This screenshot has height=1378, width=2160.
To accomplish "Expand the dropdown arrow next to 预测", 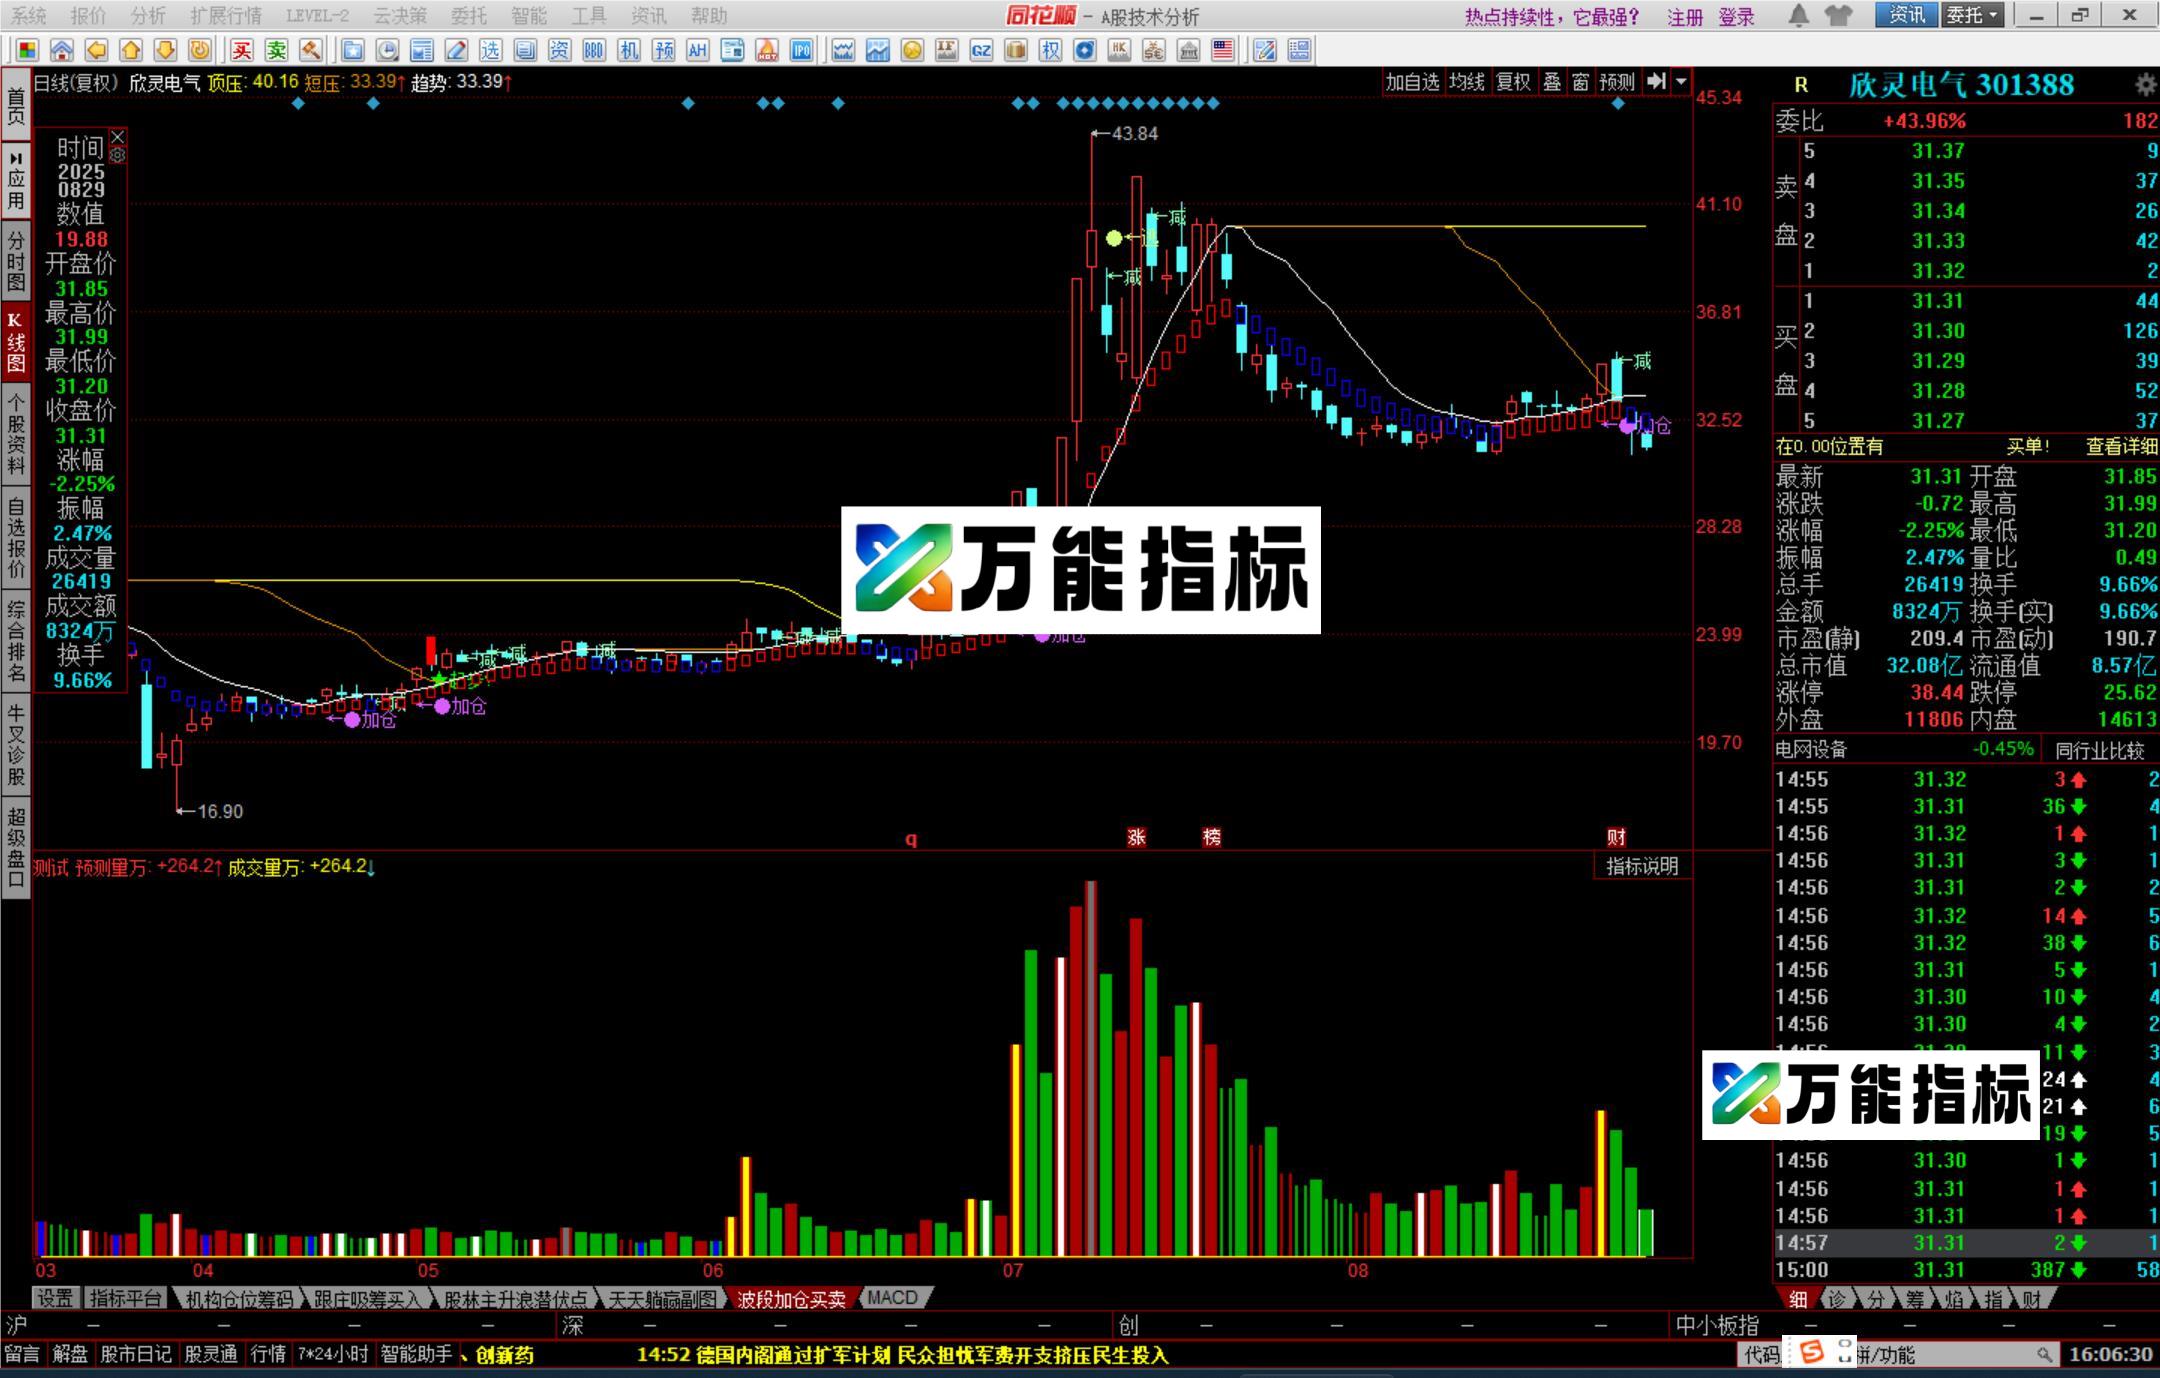I will coord(1681,82).
